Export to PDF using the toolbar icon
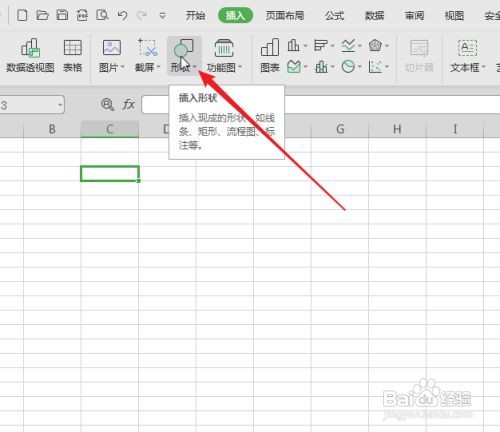This screenshot has height=432, width=500. click(82, 15)
